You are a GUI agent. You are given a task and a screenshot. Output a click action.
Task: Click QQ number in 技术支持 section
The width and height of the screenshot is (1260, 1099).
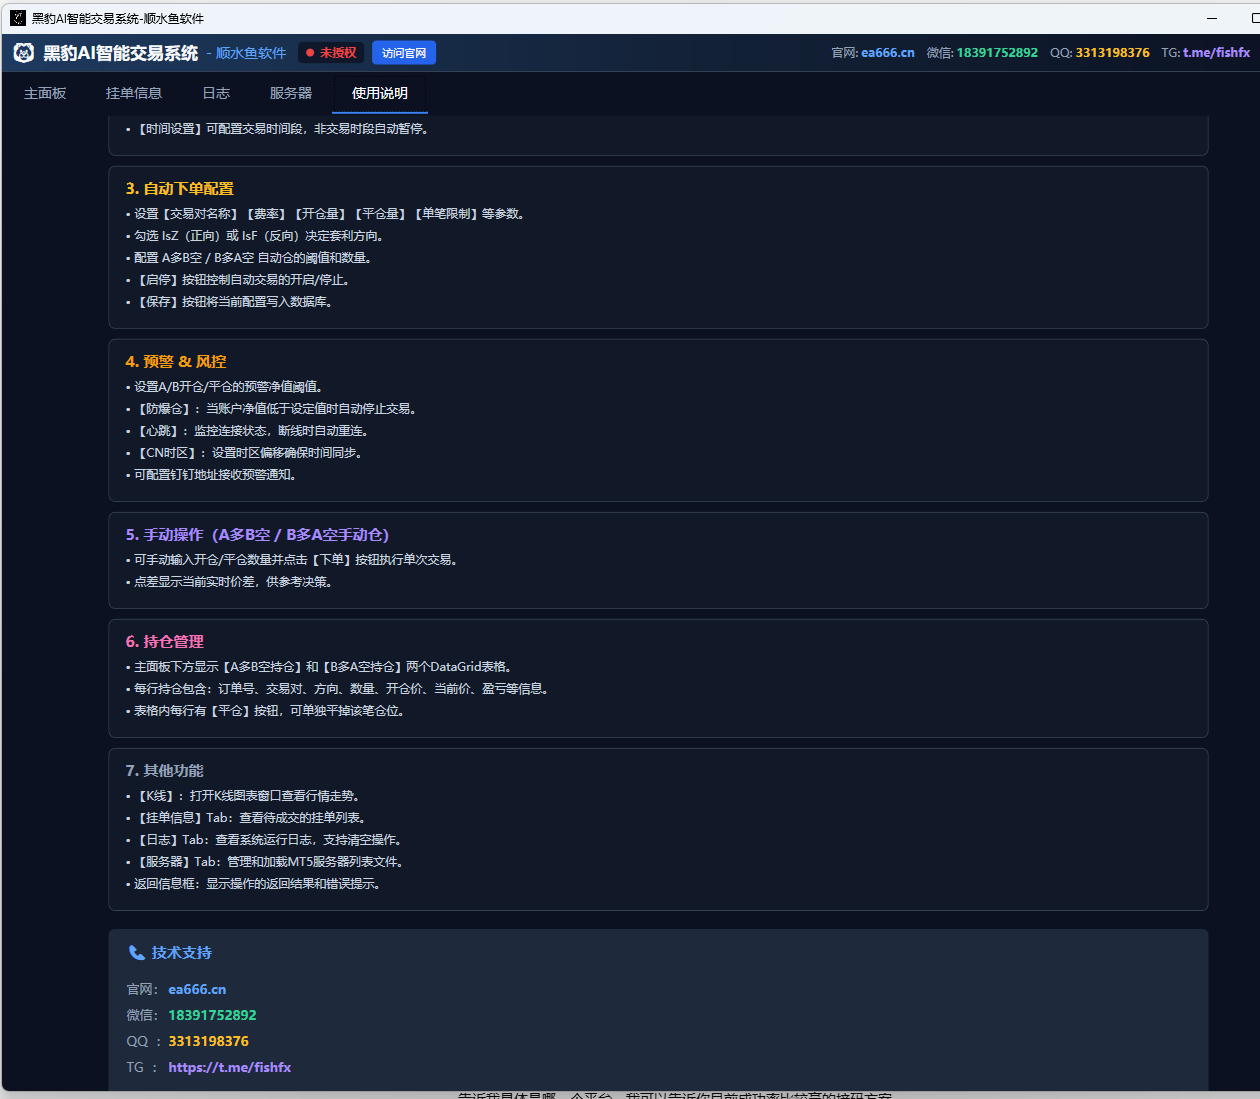pos(208,1041)
